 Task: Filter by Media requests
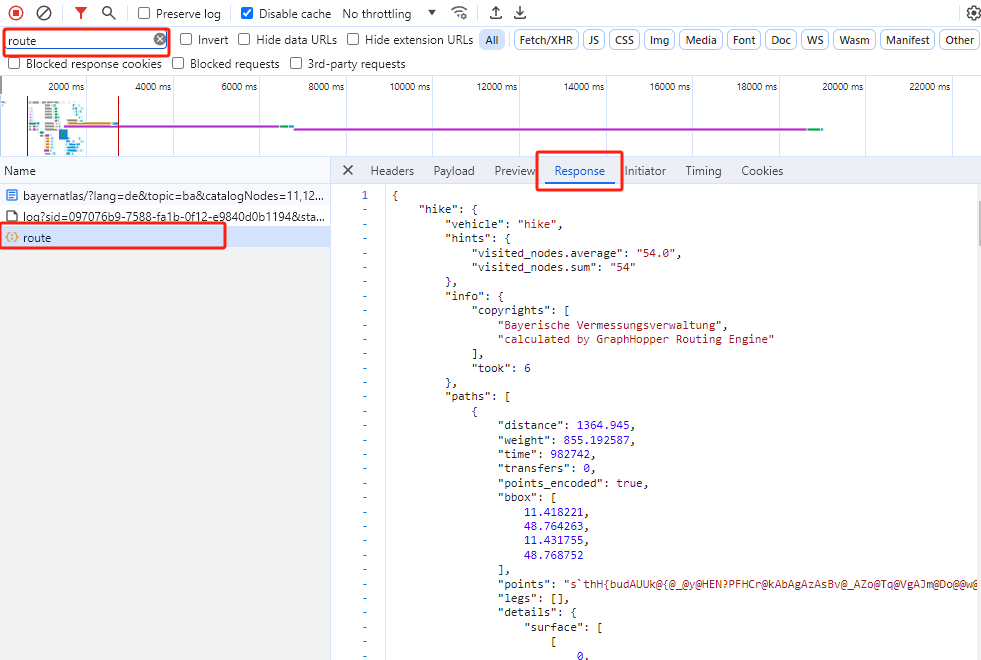coord(701,40)
